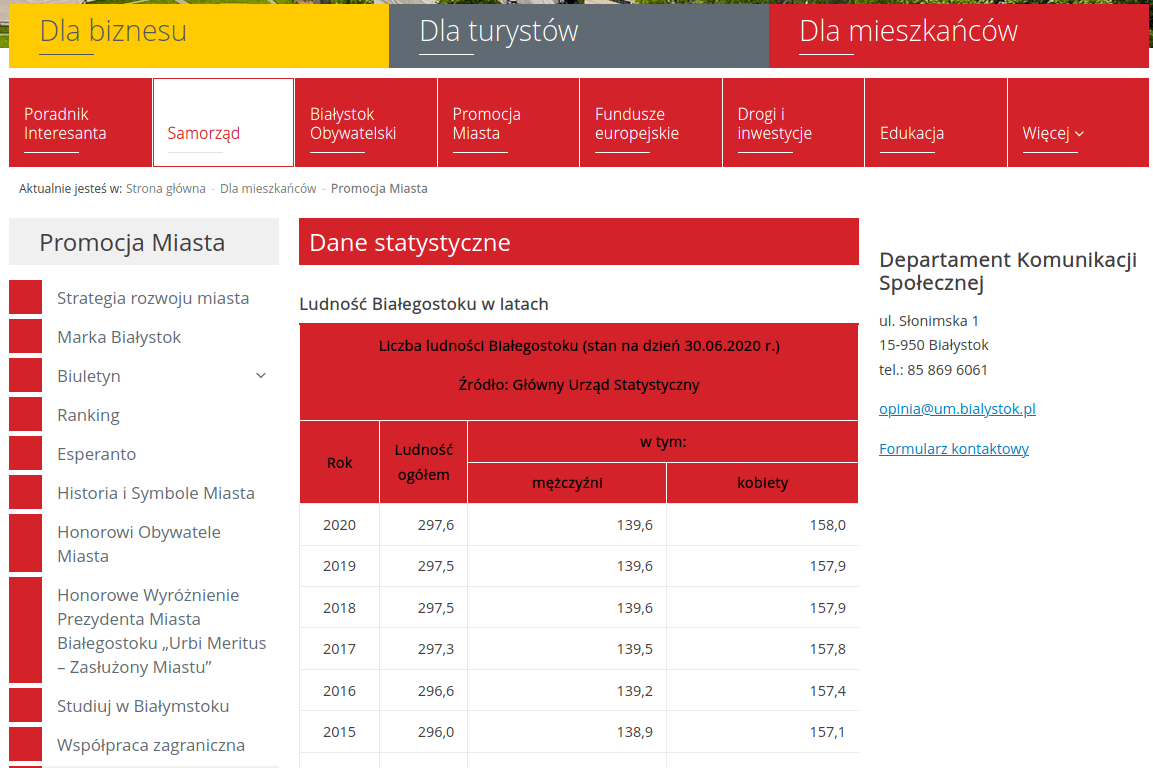Click the 139,5 mężczyźni value
This screenshot has width=1153, height=768.
pos(635,649)
